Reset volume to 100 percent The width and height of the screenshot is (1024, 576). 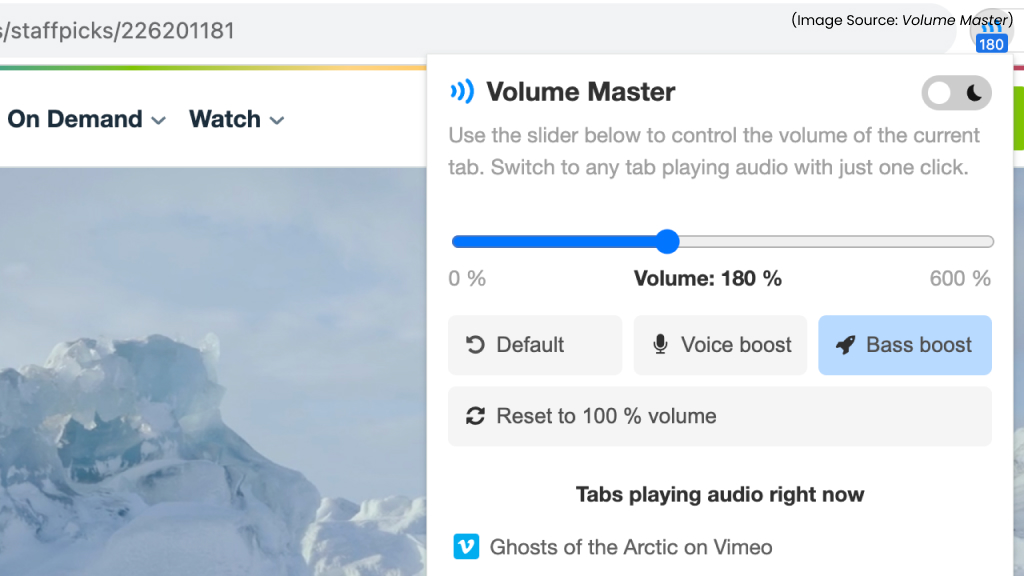pyautogui.click(x=719, y=416)
